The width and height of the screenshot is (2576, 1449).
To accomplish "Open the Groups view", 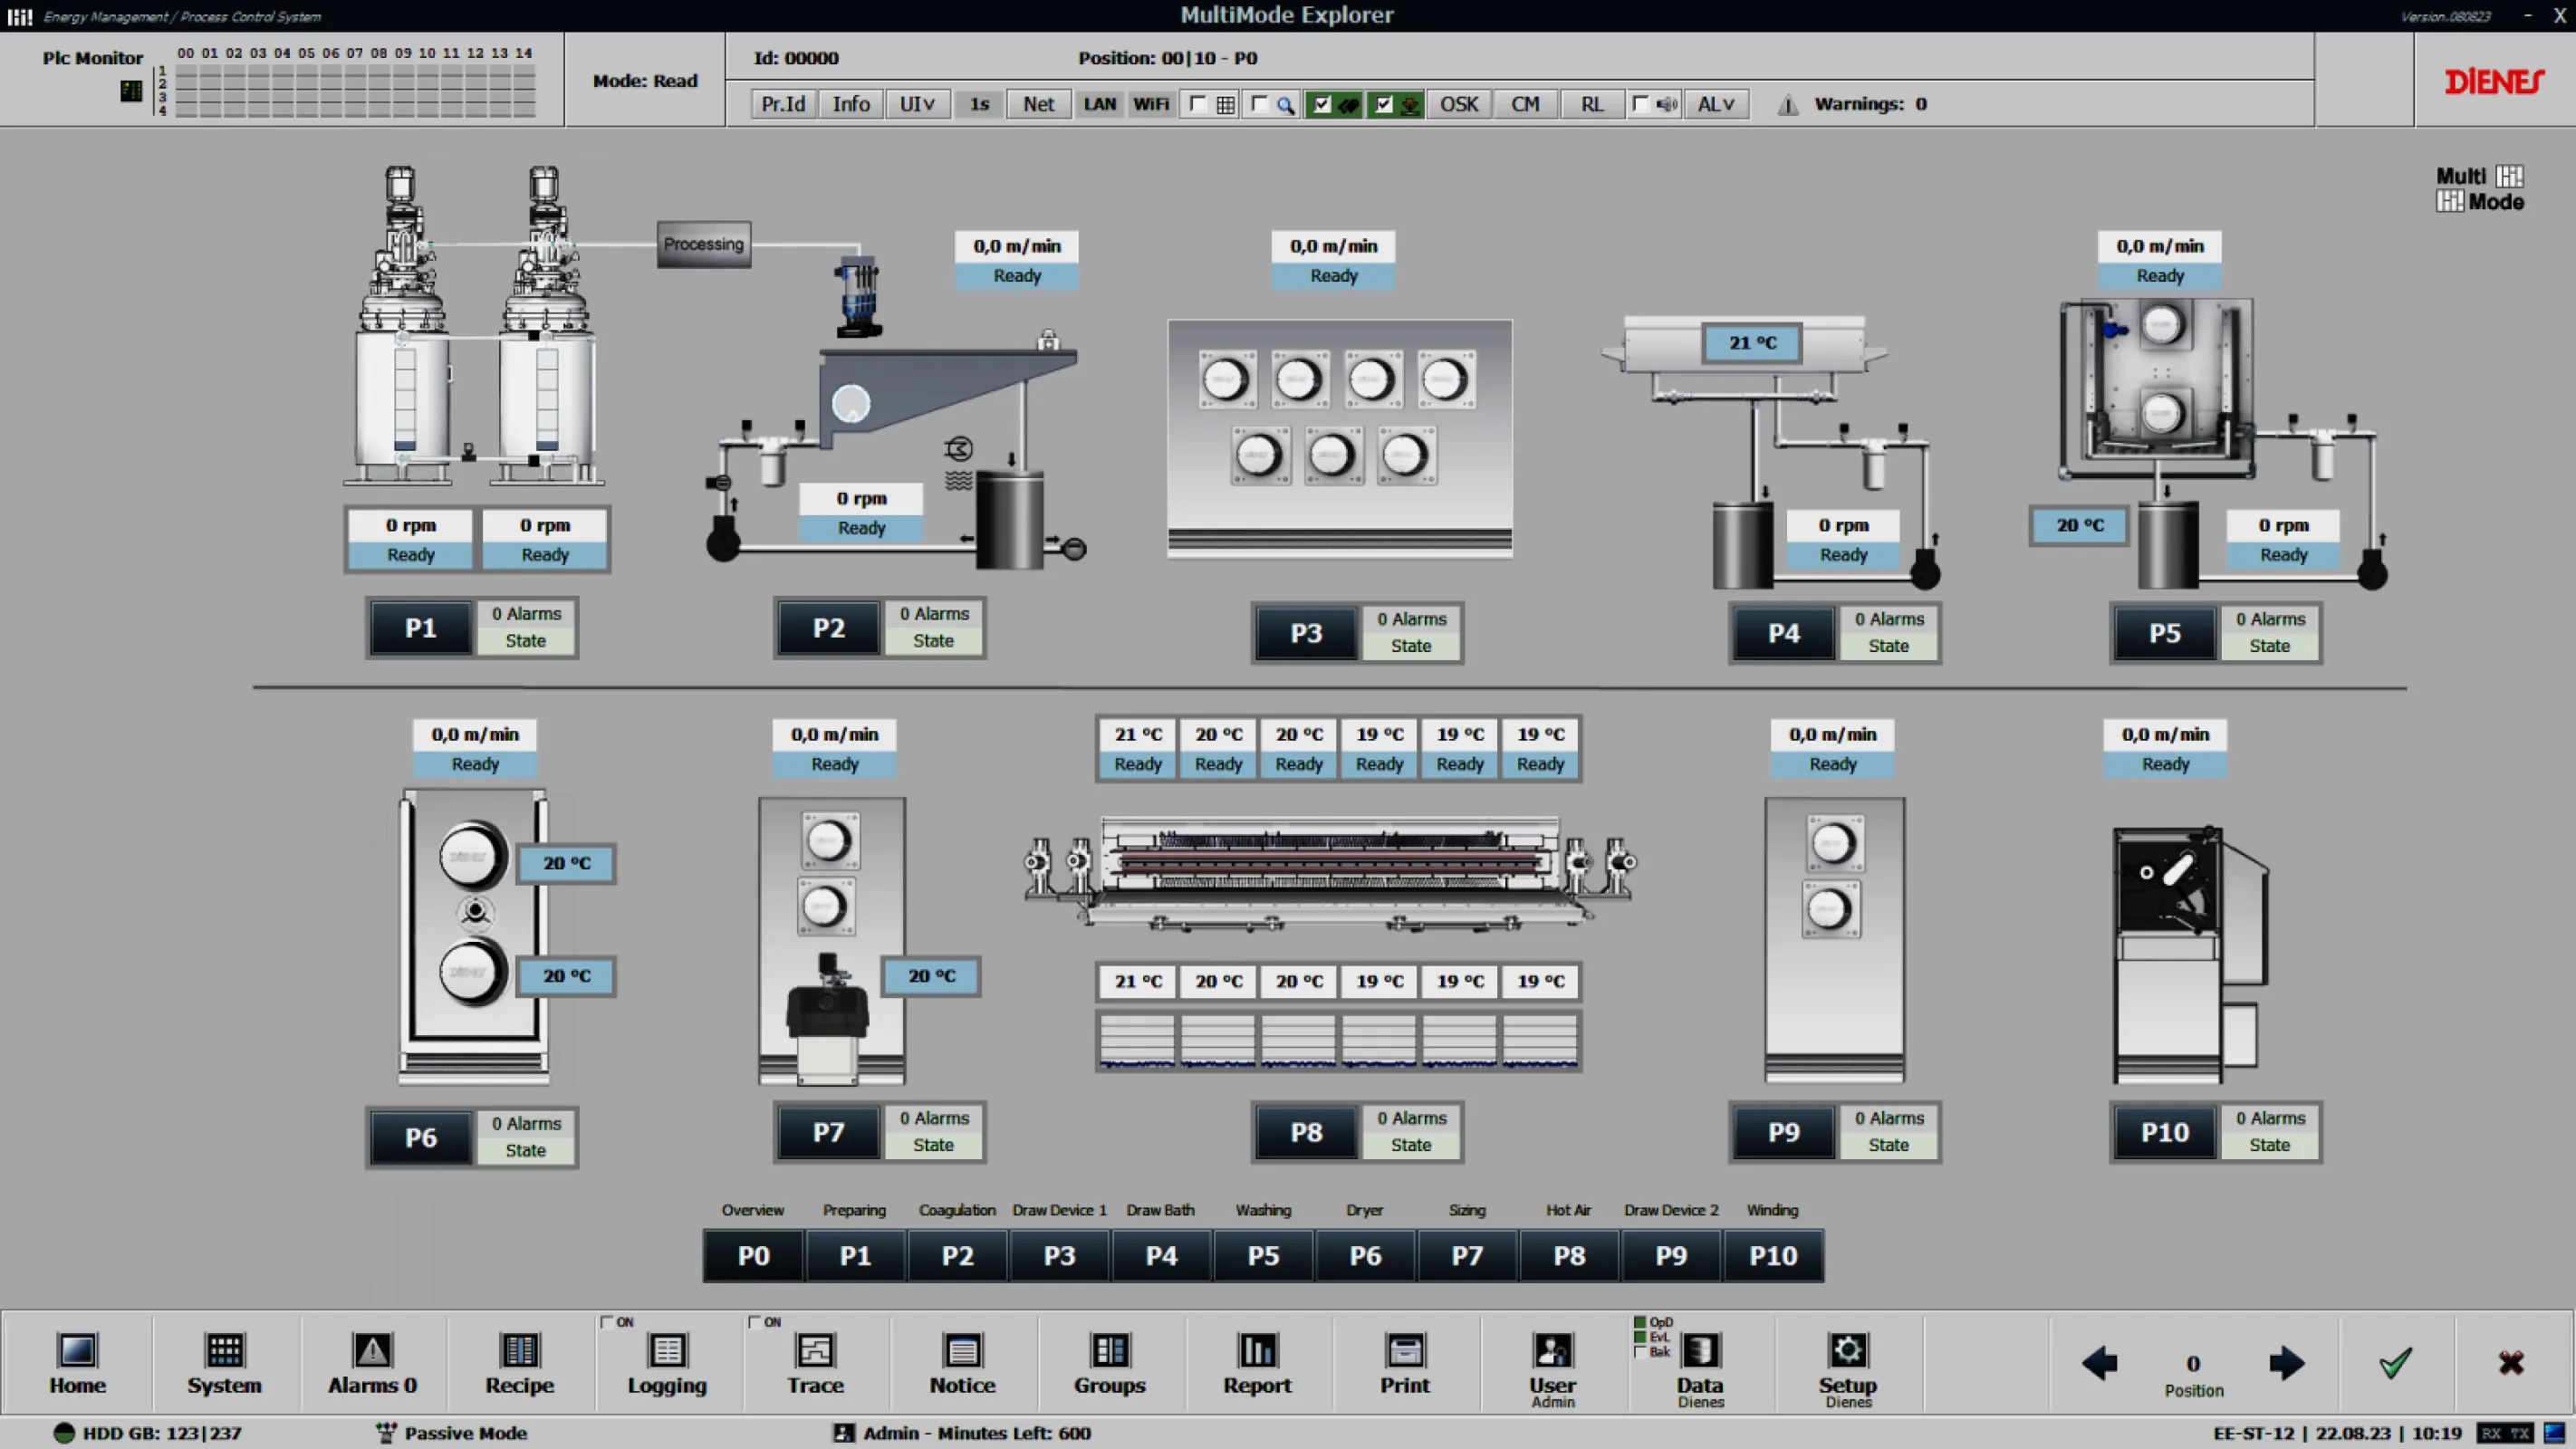I will [x=1109, y=1365].
